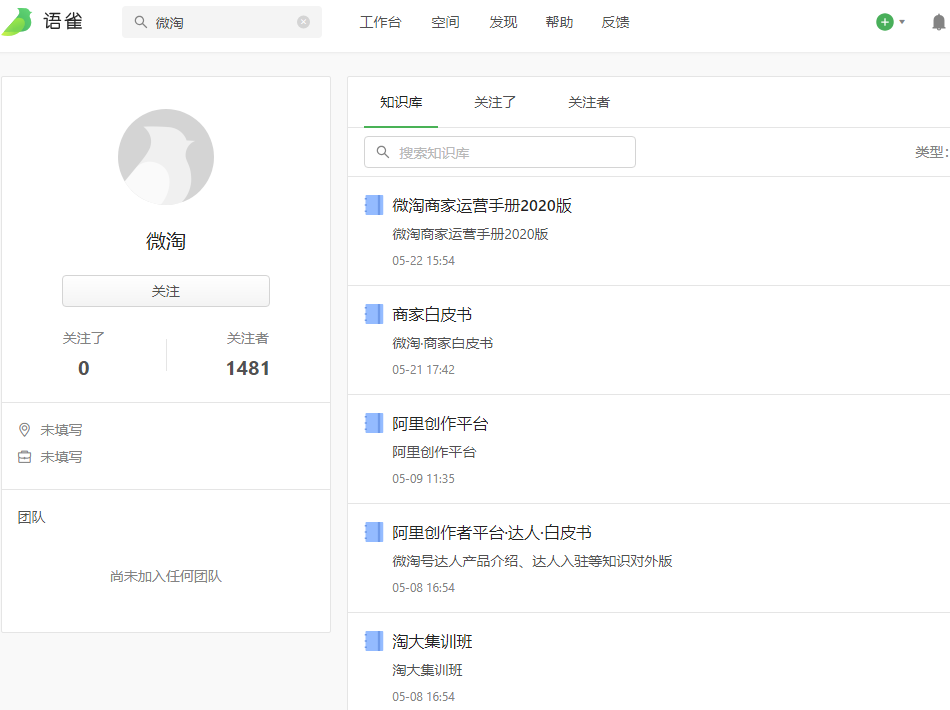Follow 微淘 with the 关注 button

pyautogui.click(x=166, y=291)
